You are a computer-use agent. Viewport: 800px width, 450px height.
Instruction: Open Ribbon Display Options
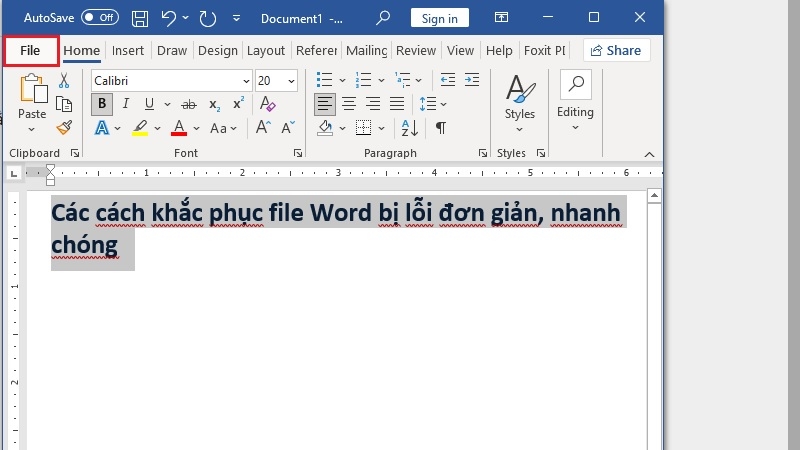coord(502,18)
